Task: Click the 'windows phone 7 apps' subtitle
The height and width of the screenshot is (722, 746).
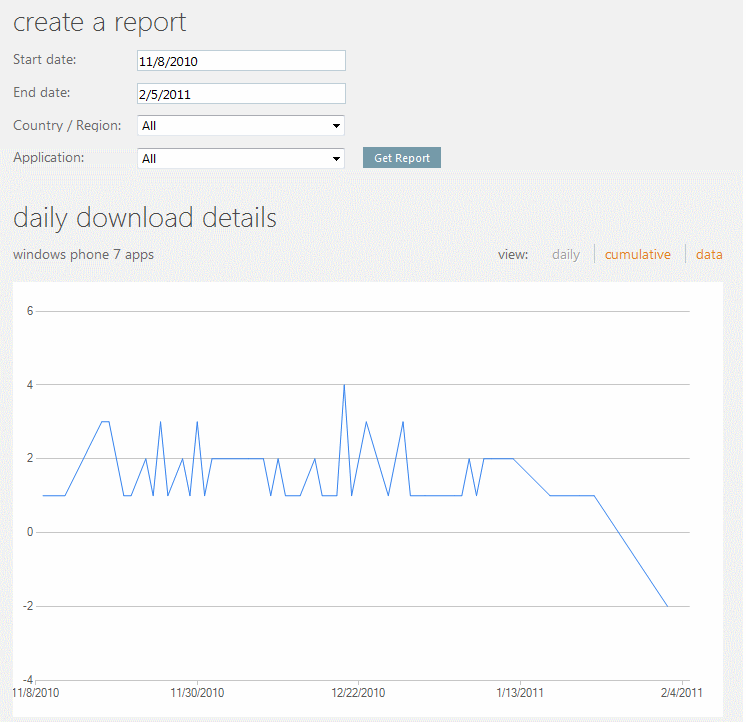Action: tap(83, 255)
